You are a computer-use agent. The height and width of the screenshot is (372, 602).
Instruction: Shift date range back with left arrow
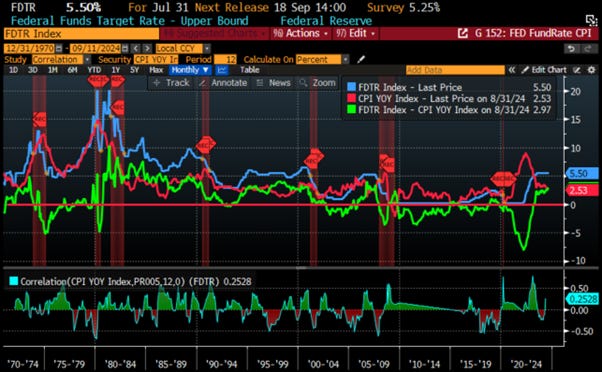tap(135, 49)
